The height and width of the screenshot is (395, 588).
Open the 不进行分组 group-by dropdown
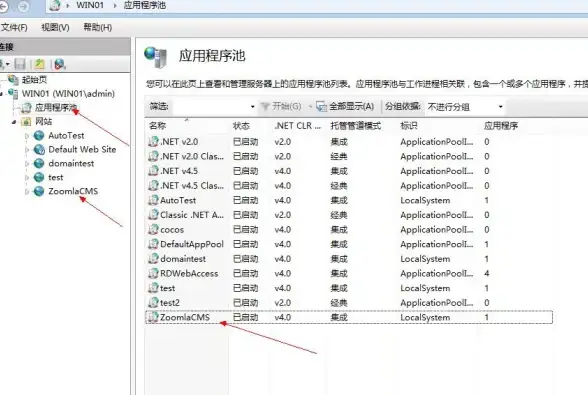465,107
